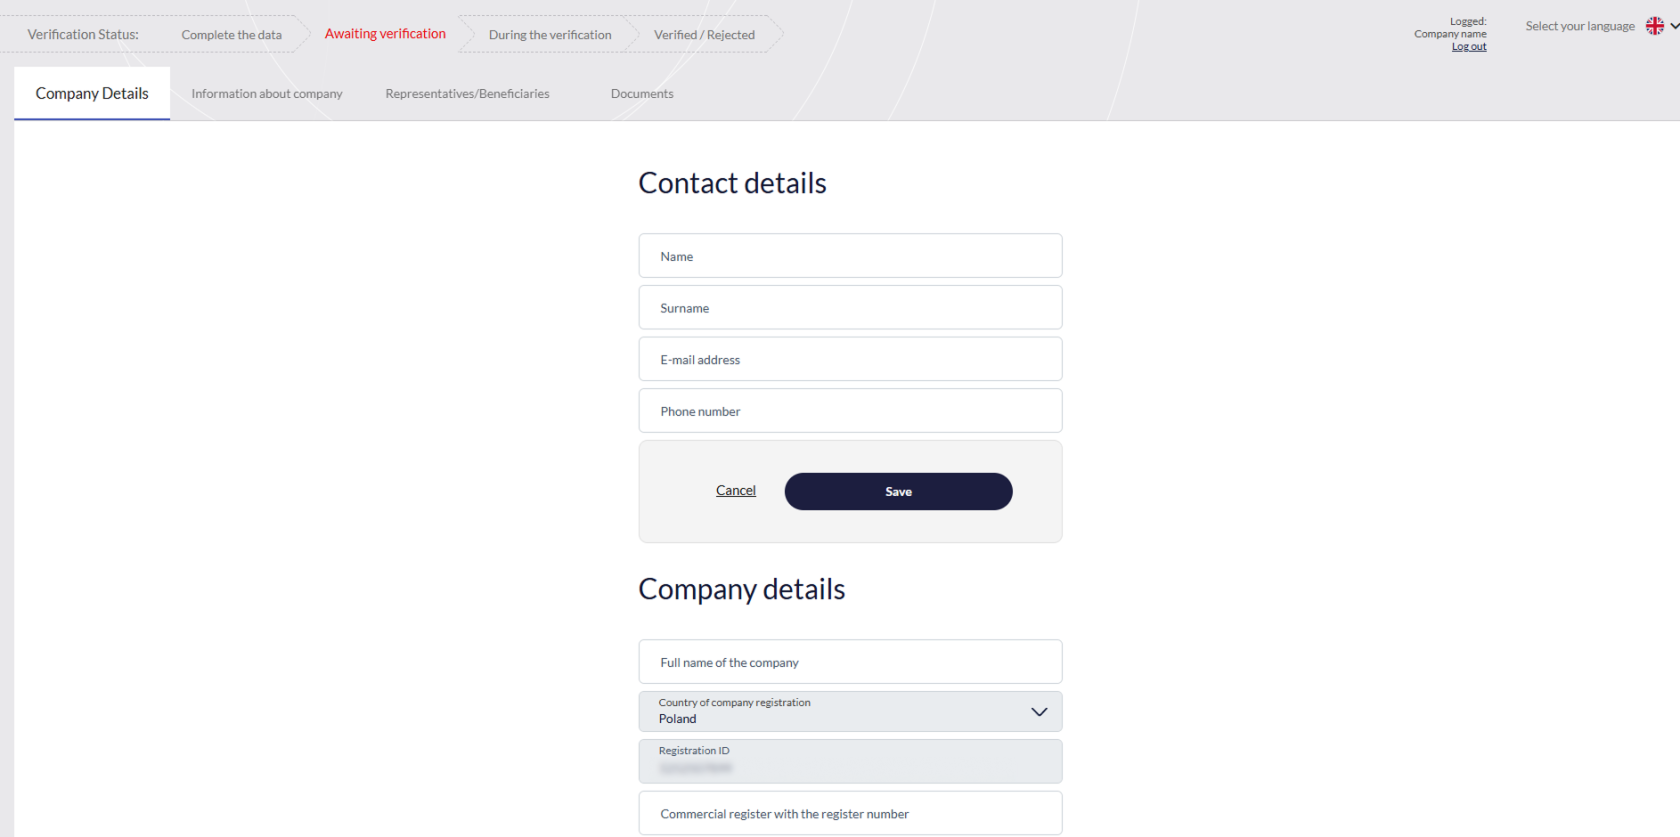The image size is (1680, 837).
Task: Click the E-mail address field
Action: (x=849, y=359)
